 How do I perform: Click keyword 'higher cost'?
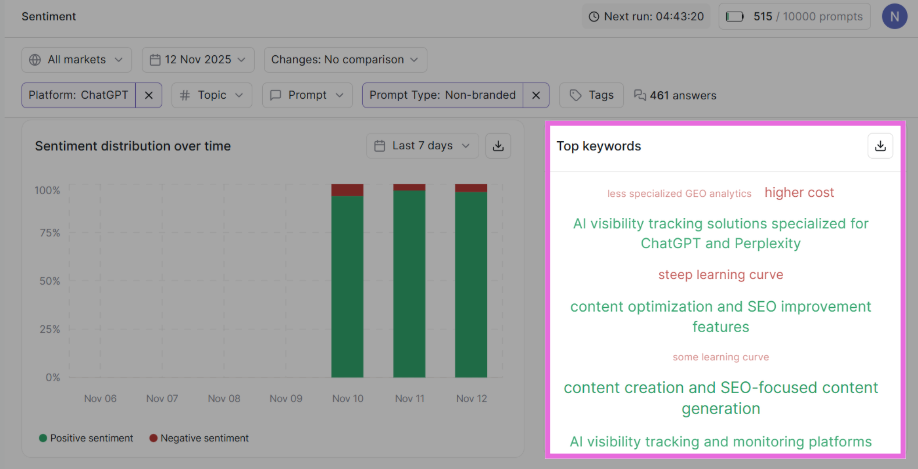pos(799,193)
